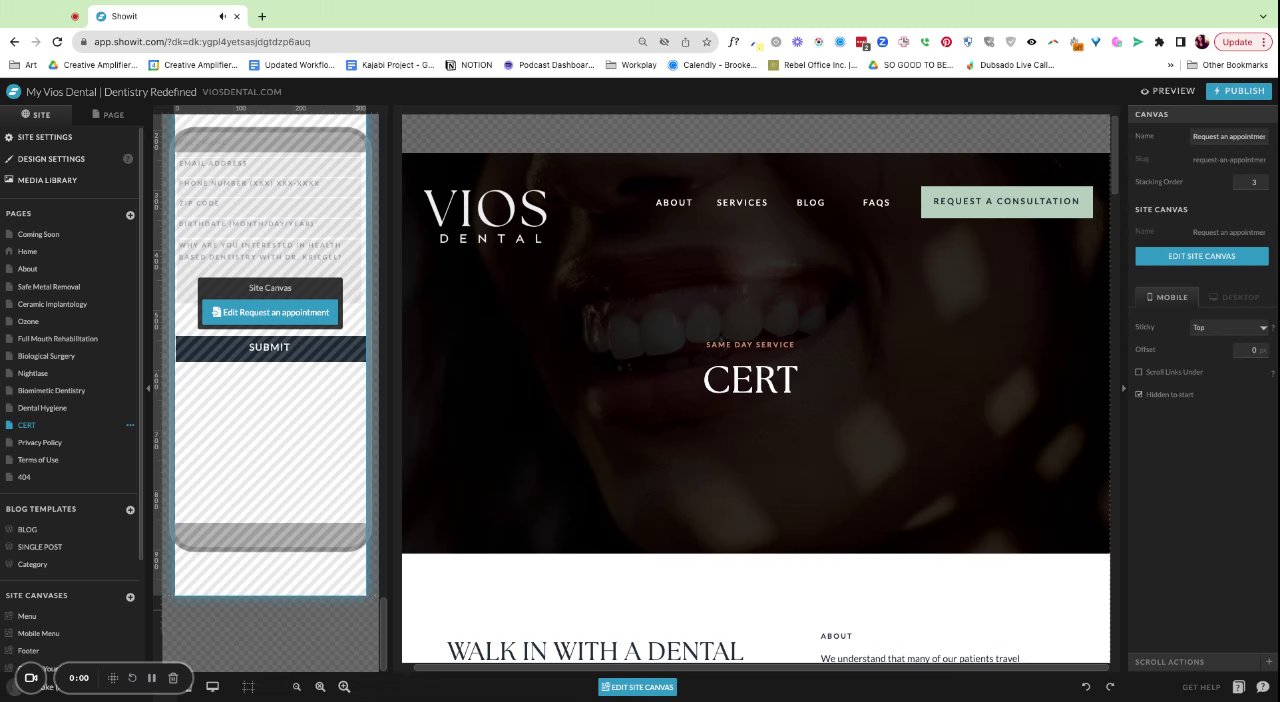Open the Other Bookmarks folder
This screenshot has height=702, width=1280.
(x=1227, y=65)
